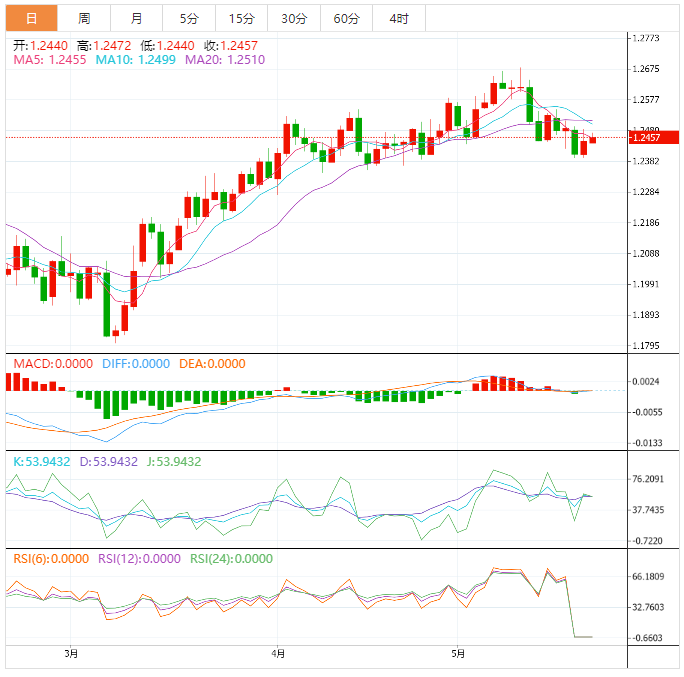Click the DEA:0.0000 label

click(212, 364)
